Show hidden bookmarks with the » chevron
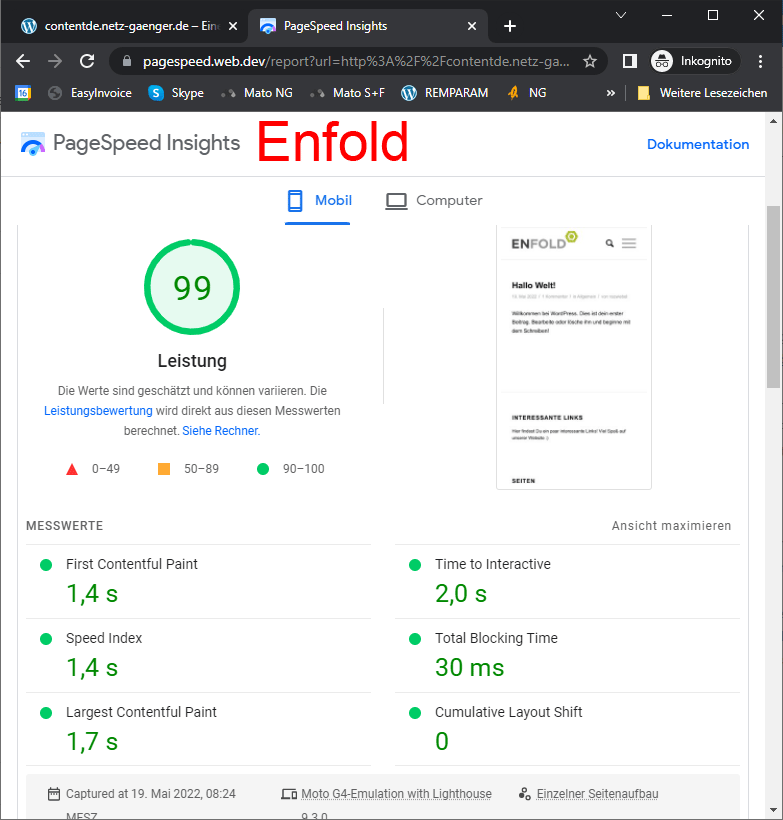 tap(610, 93)
